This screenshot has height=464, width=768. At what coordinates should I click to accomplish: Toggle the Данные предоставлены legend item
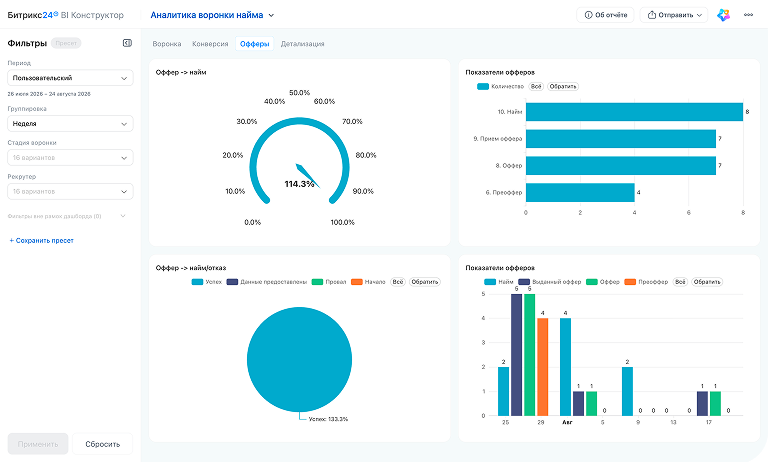click(266, 282)
